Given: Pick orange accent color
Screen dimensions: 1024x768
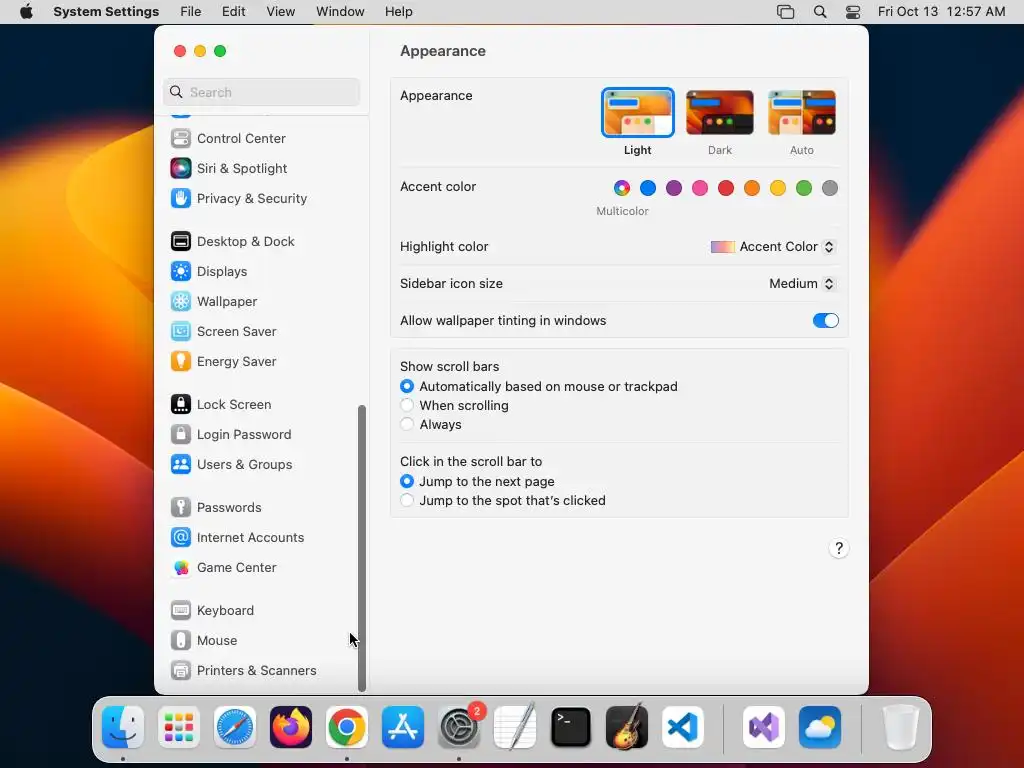Looking at the screenshot, I should tap(752, 189).
